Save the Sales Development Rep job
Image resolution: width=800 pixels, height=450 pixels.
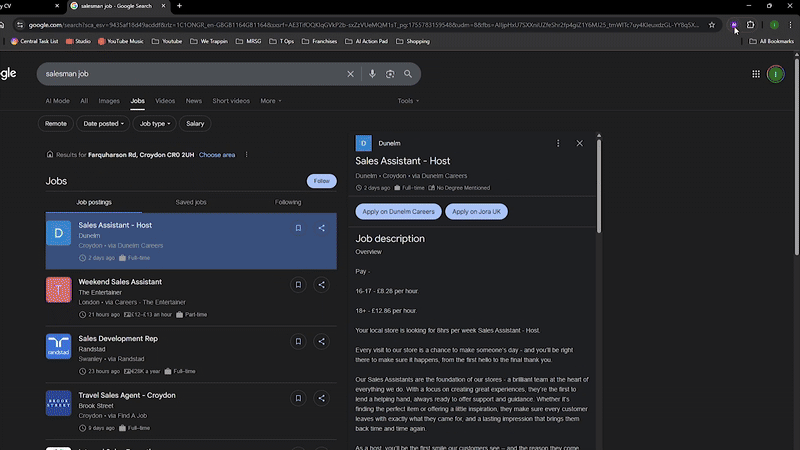click(298, 341)
